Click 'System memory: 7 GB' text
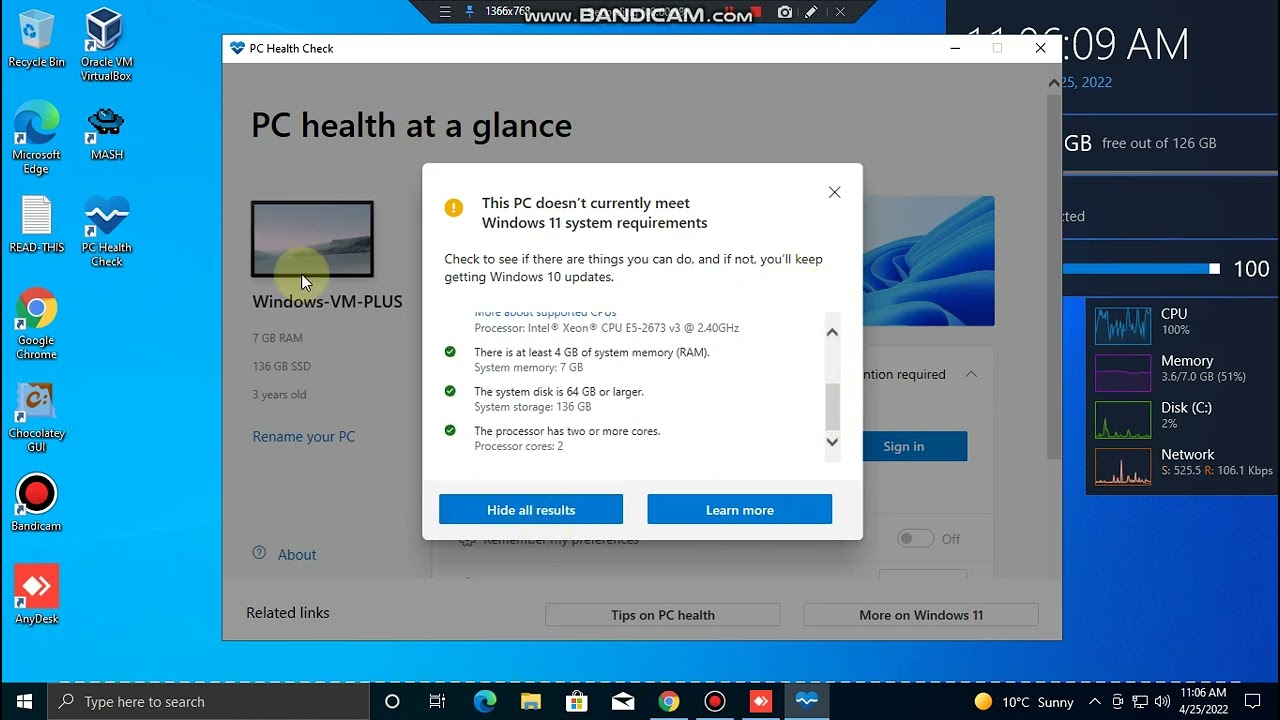This screenshot has width=1280, height=720. pos(528,368)
